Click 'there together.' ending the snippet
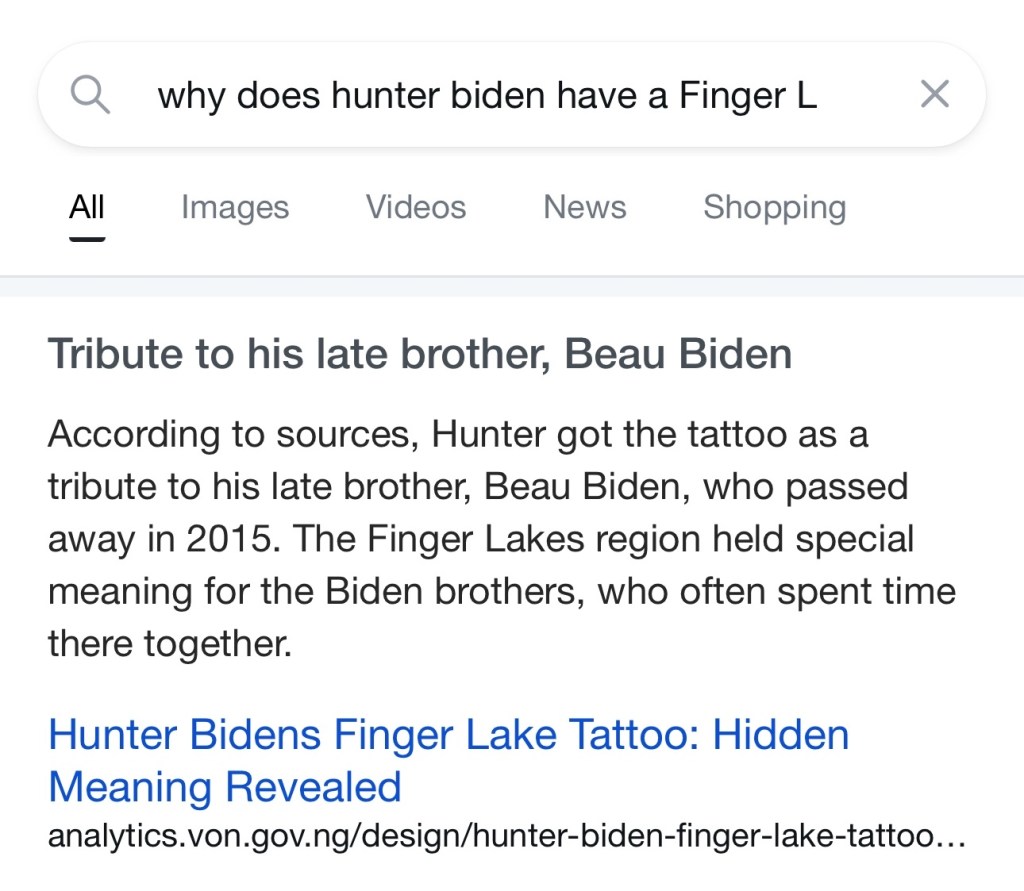Image resolution: width=1024 pixels, height=891 pixels. 170,643
